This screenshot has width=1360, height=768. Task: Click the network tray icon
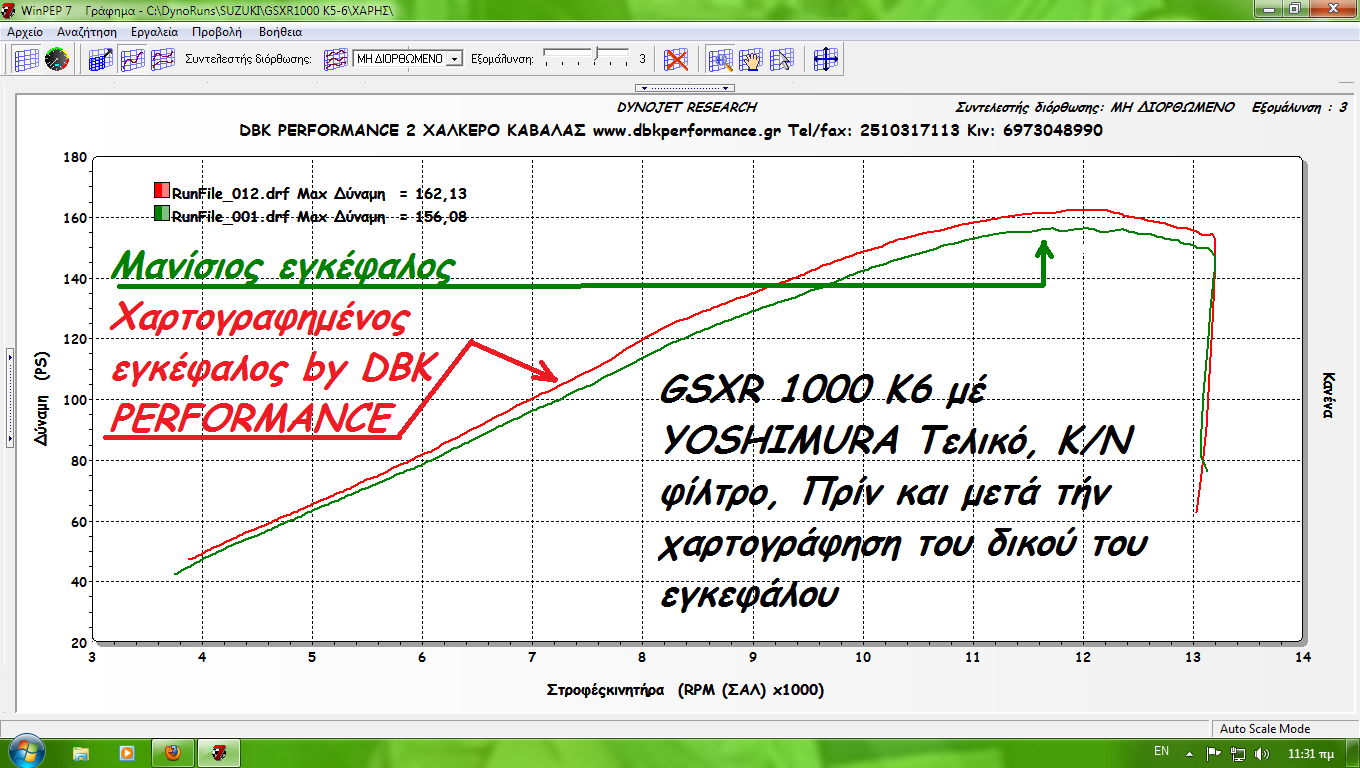[1238, 753]
